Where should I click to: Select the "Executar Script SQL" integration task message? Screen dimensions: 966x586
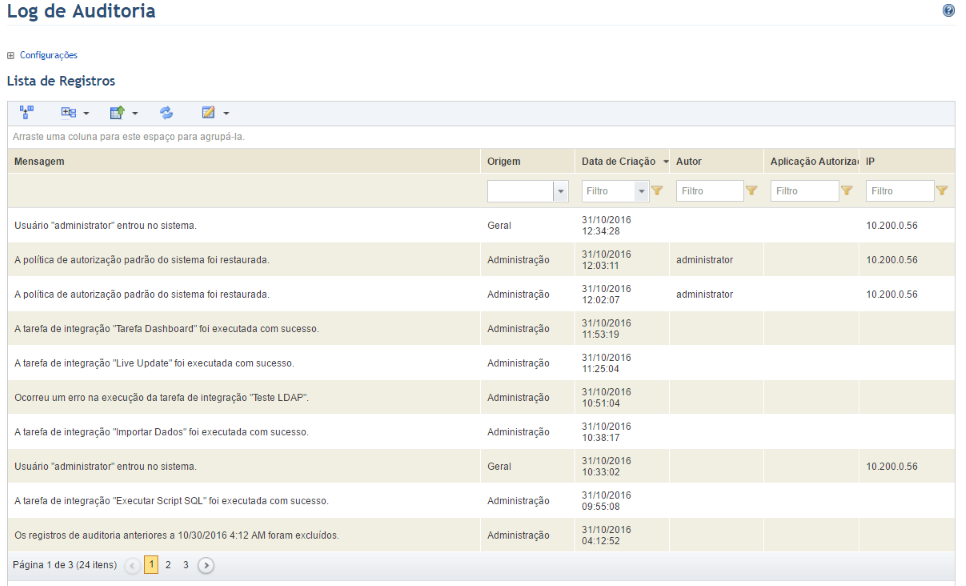[x=171, y=502]
